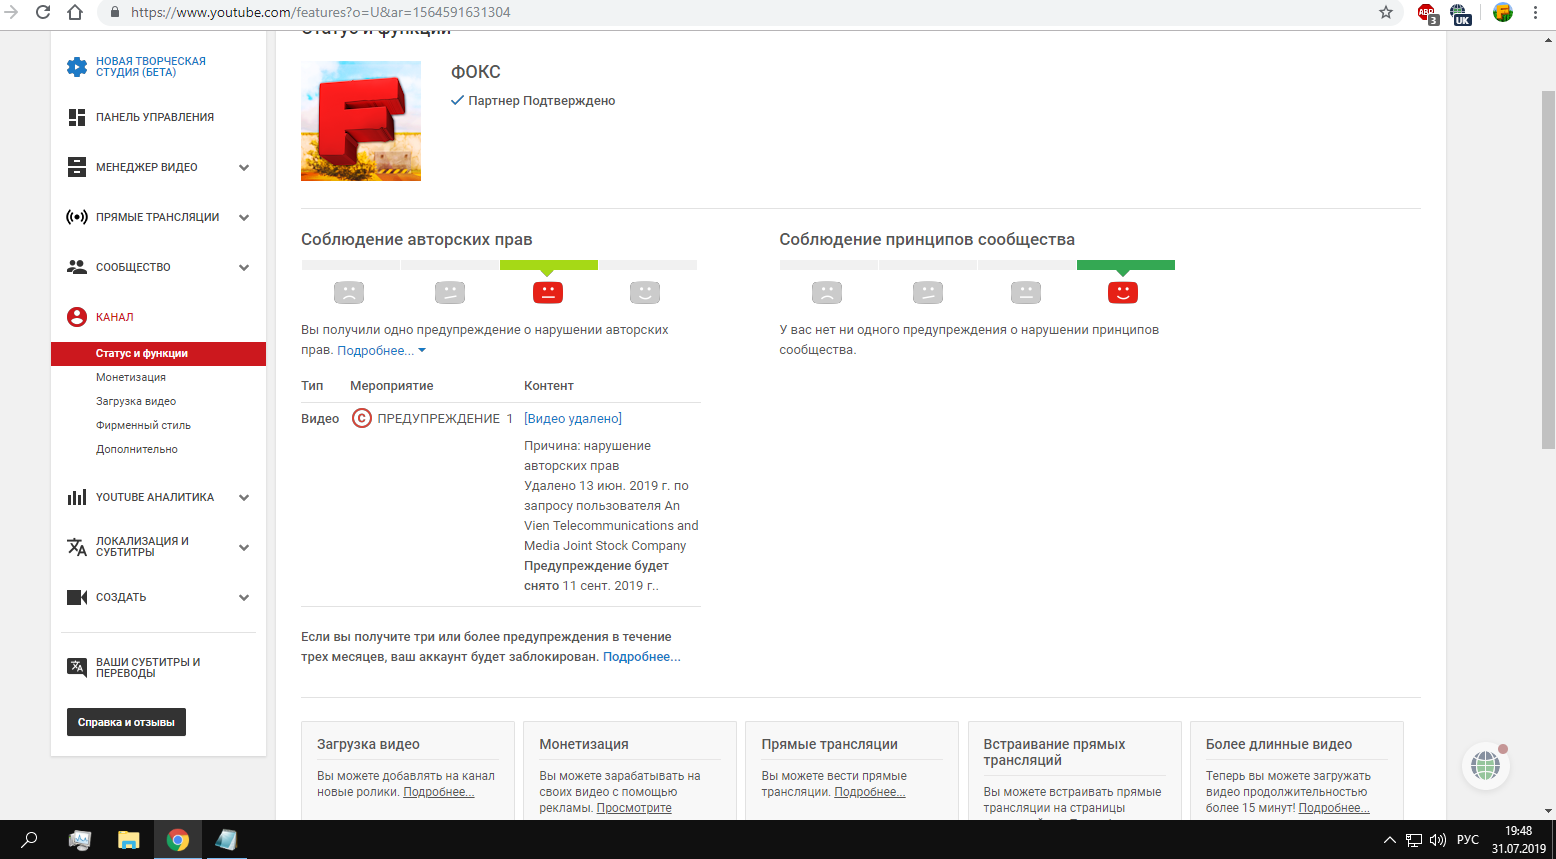Click the volume icon in system tray
The width and height of the screenshot is (1556, 859).
coord(1438,840)
